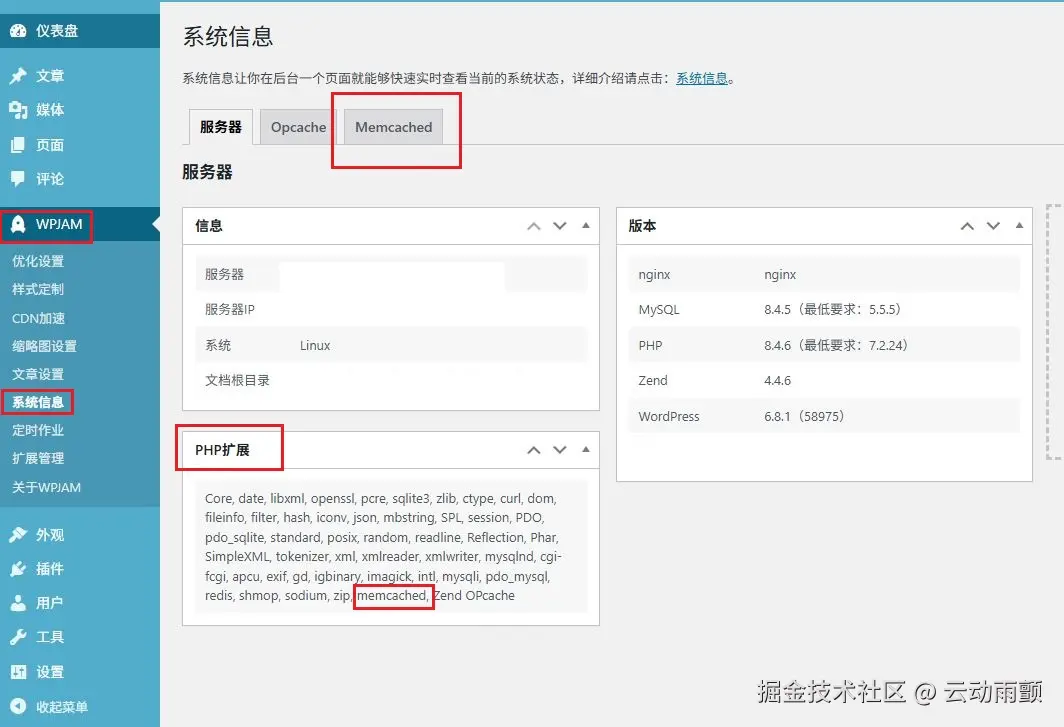Open 定时作业 submenu item

[x=38, y=430]
